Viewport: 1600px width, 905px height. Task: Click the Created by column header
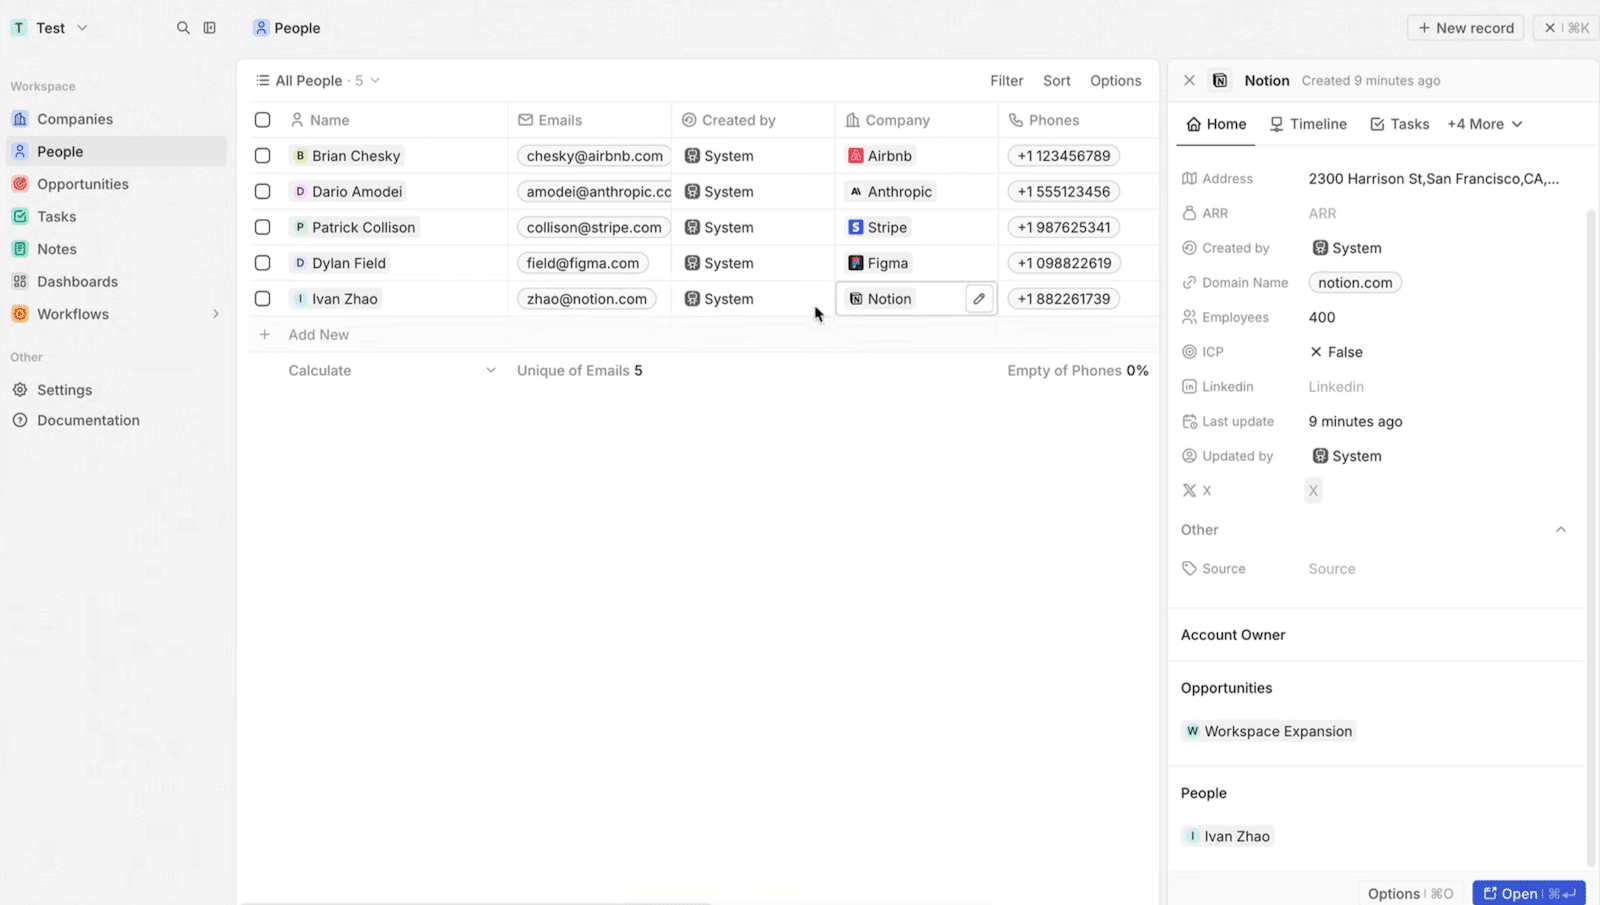coord(753,120)
